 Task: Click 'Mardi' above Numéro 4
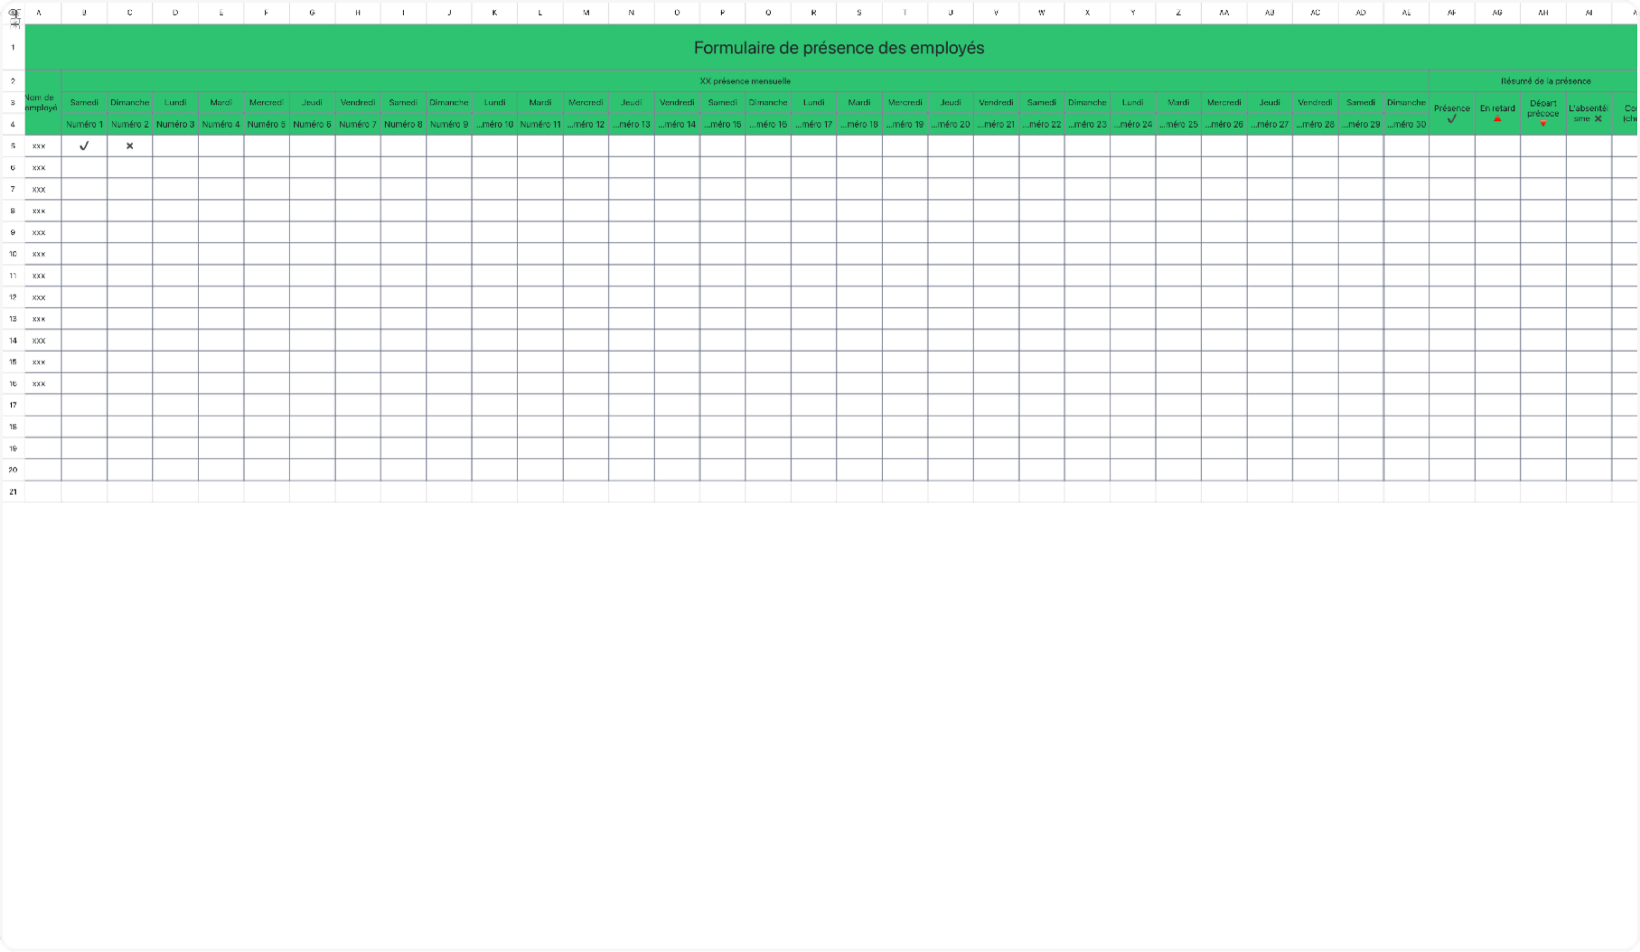pyautogui.click(x=221, y=102)
